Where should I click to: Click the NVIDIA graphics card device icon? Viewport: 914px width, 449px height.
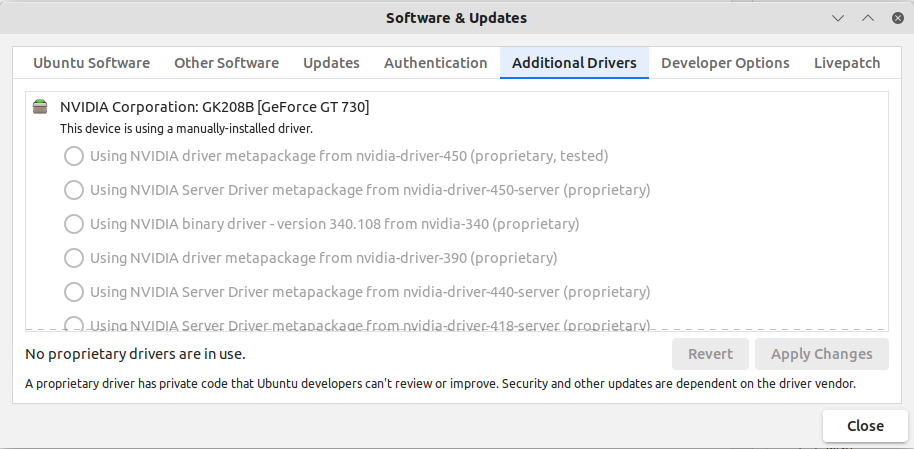point(40,107)
